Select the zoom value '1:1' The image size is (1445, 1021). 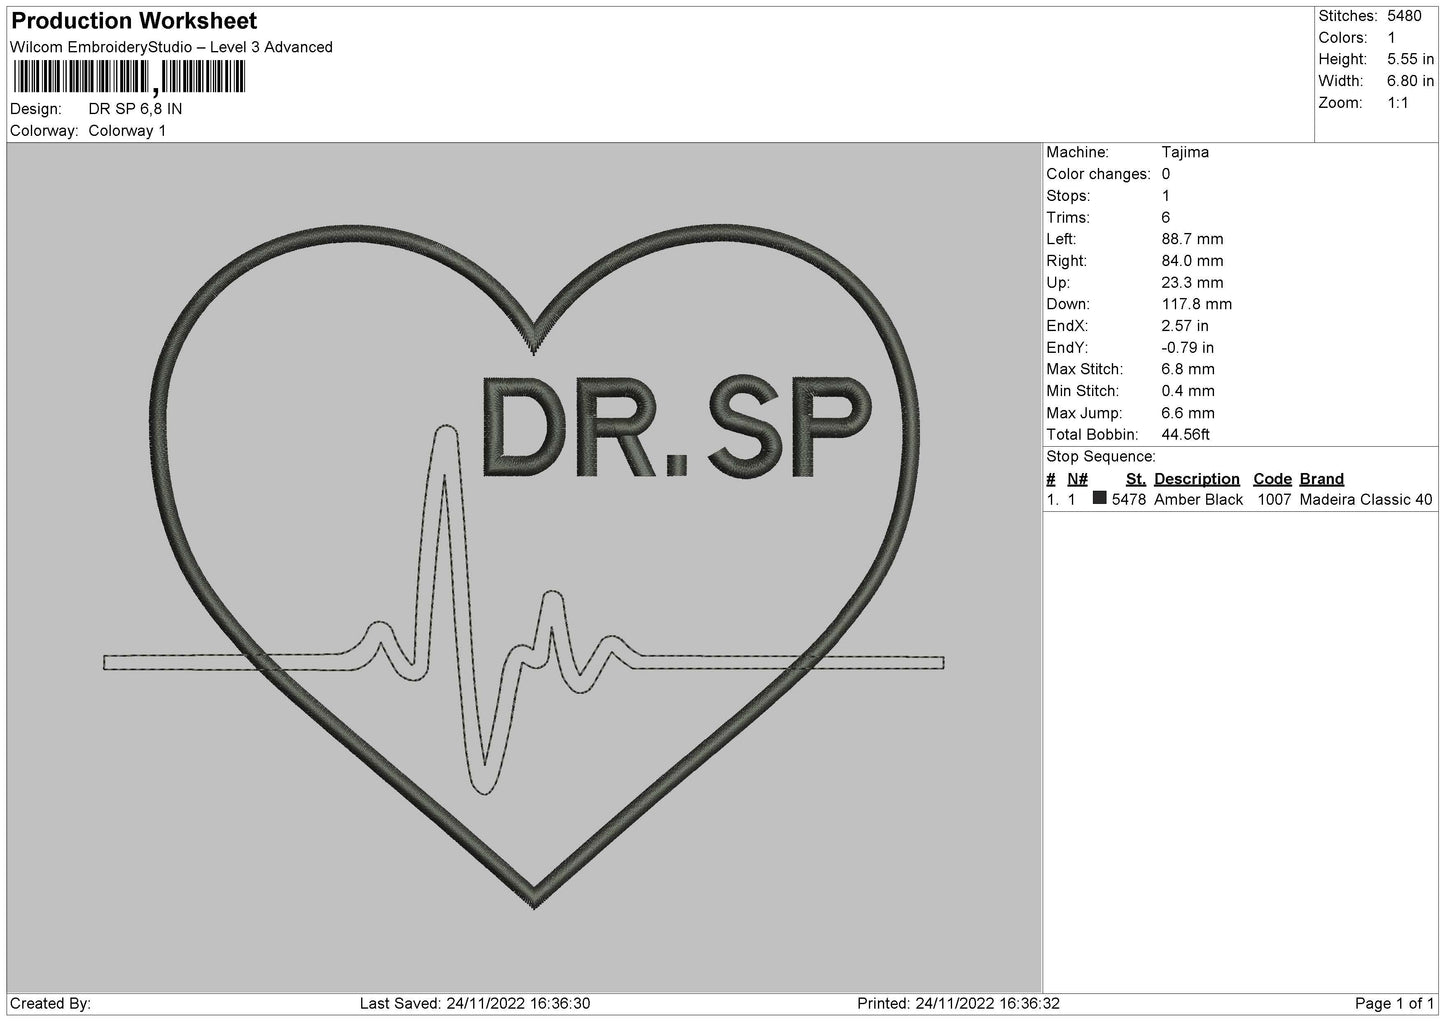click(1398, 103)
